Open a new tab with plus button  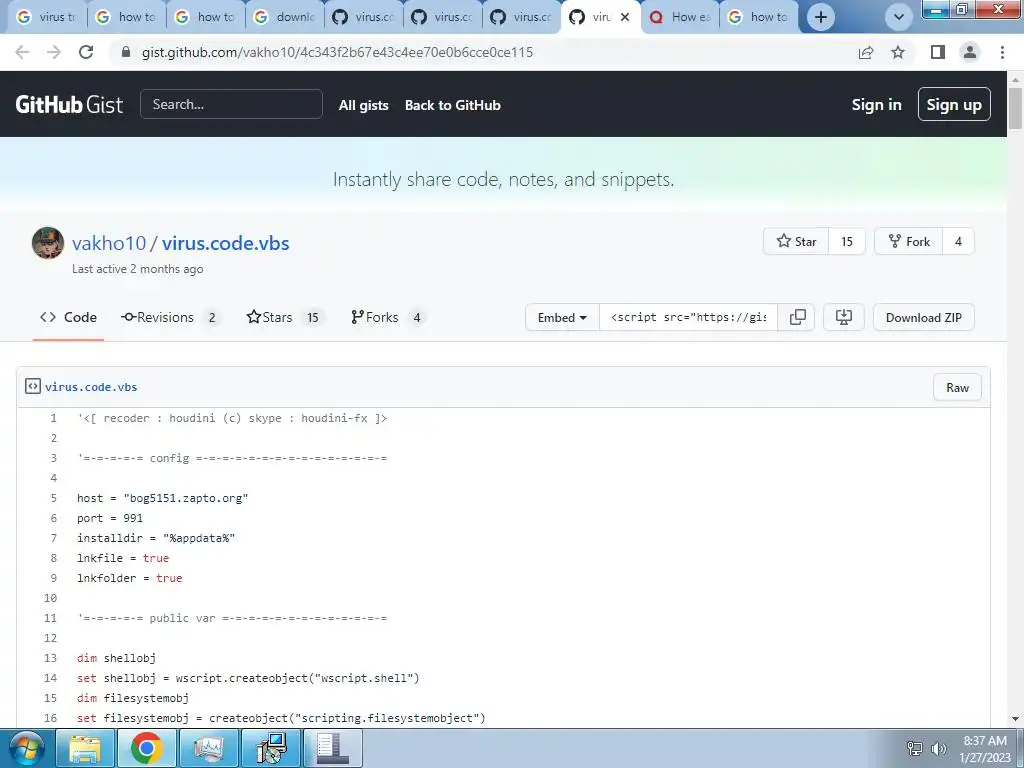821,17
